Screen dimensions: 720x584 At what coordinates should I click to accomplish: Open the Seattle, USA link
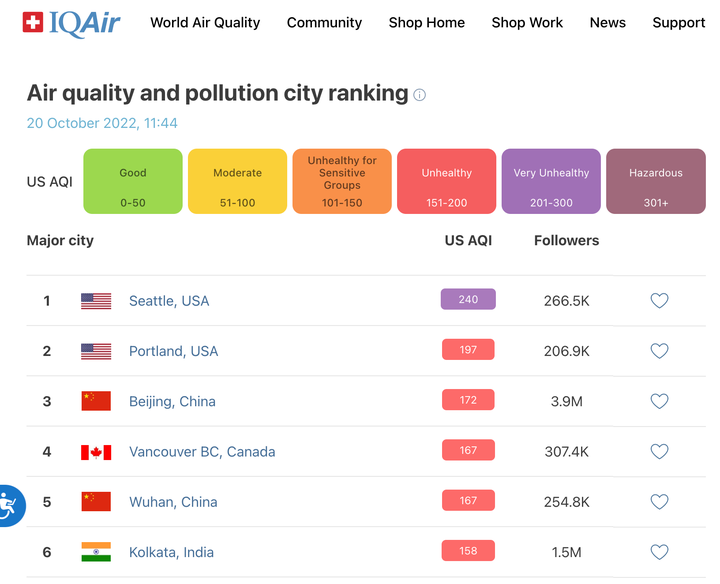pos(169,301)
